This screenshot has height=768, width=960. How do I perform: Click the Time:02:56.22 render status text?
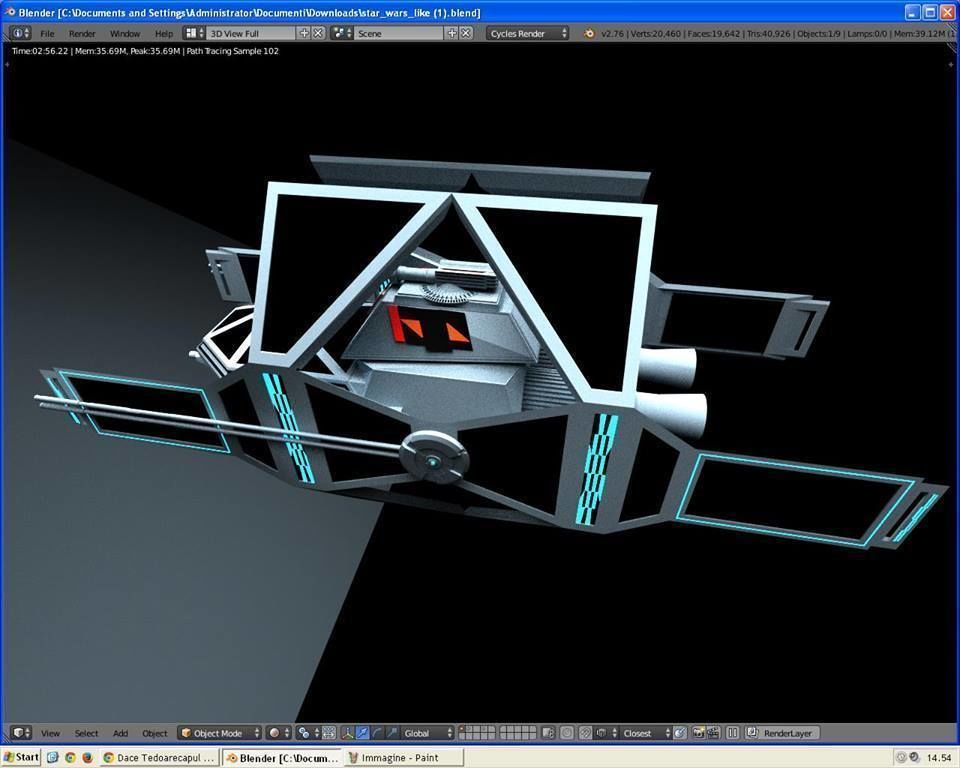tap(40, 51)
